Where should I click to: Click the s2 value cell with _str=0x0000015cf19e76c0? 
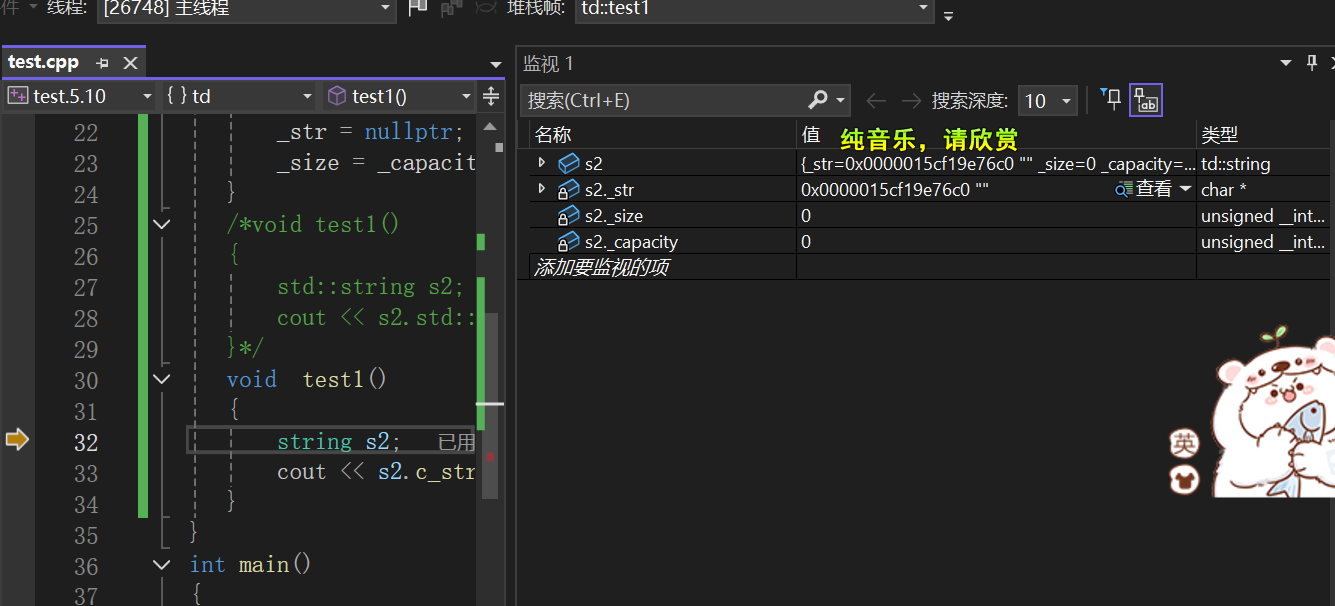click(x=997, y=163)
